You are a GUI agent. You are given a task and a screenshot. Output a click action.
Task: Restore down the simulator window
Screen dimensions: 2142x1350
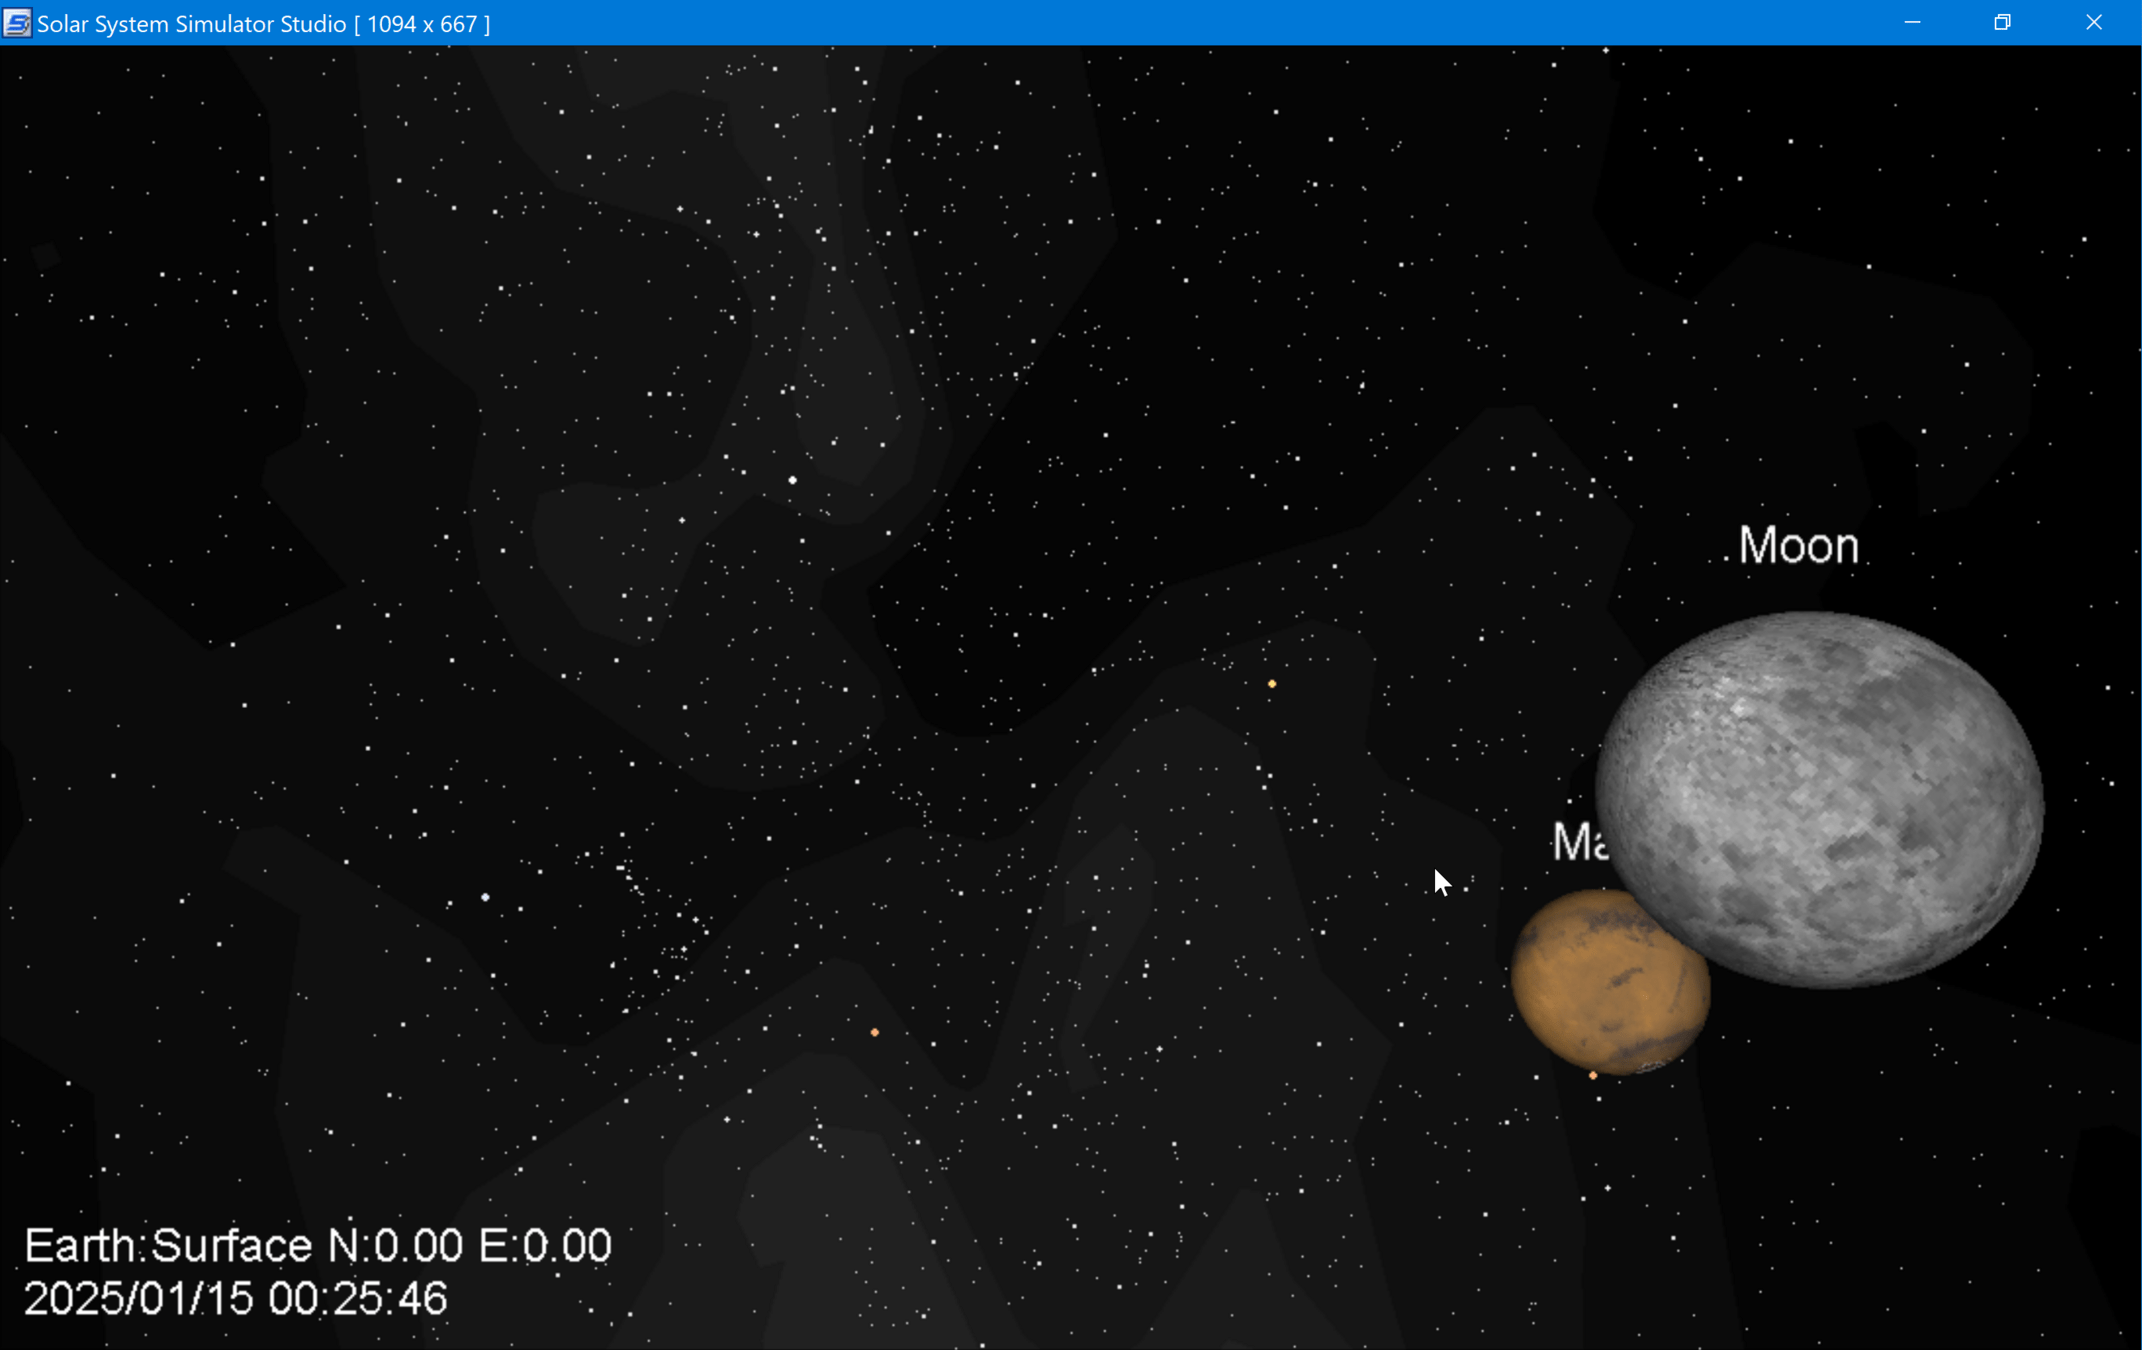2002,23
